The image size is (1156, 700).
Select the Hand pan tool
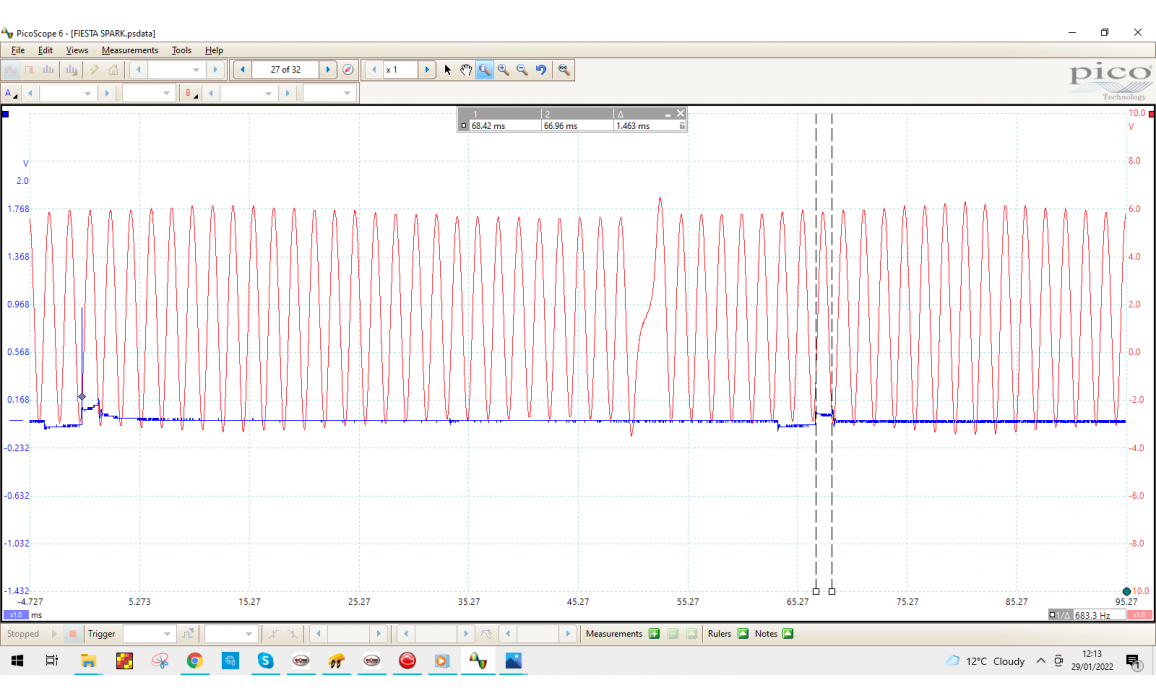click(x=466, y=70)
